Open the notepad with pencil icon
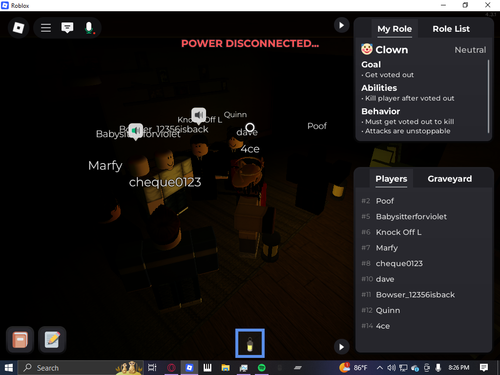Viewport: 500px width, 375px height. [x=52, y=340]
